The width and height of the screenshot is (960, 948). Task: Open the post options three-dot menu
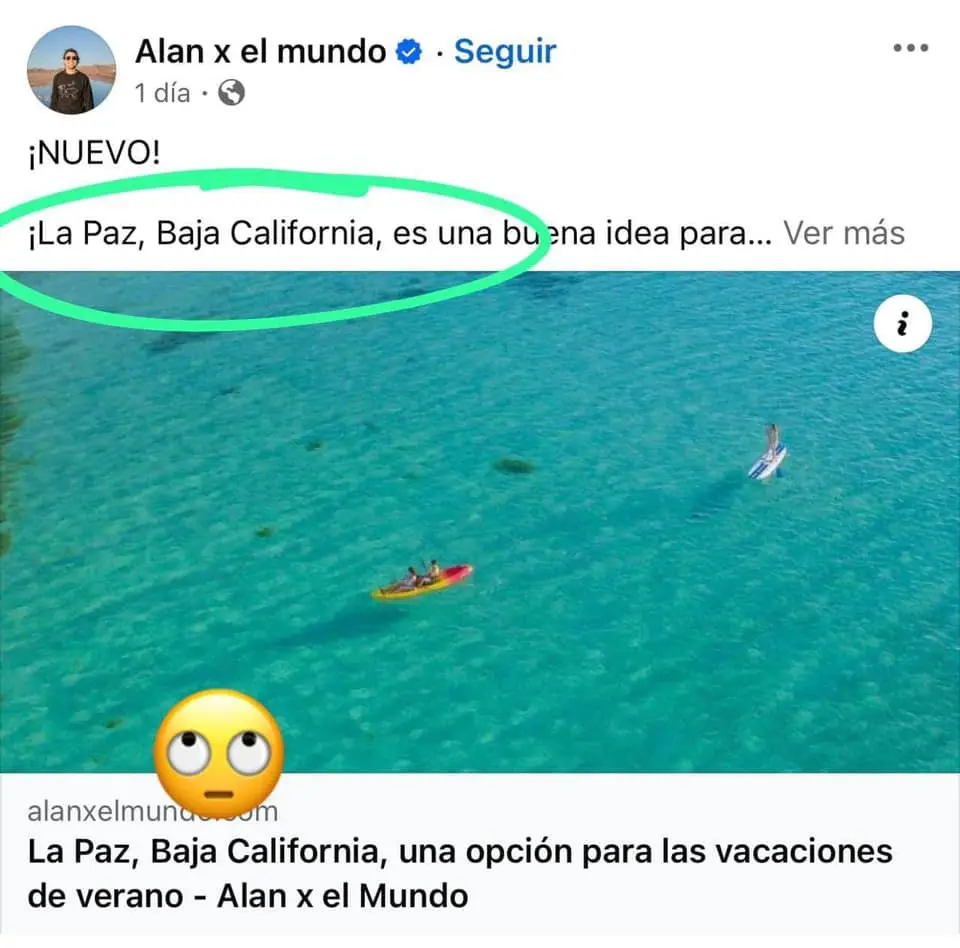click(910, 48)
